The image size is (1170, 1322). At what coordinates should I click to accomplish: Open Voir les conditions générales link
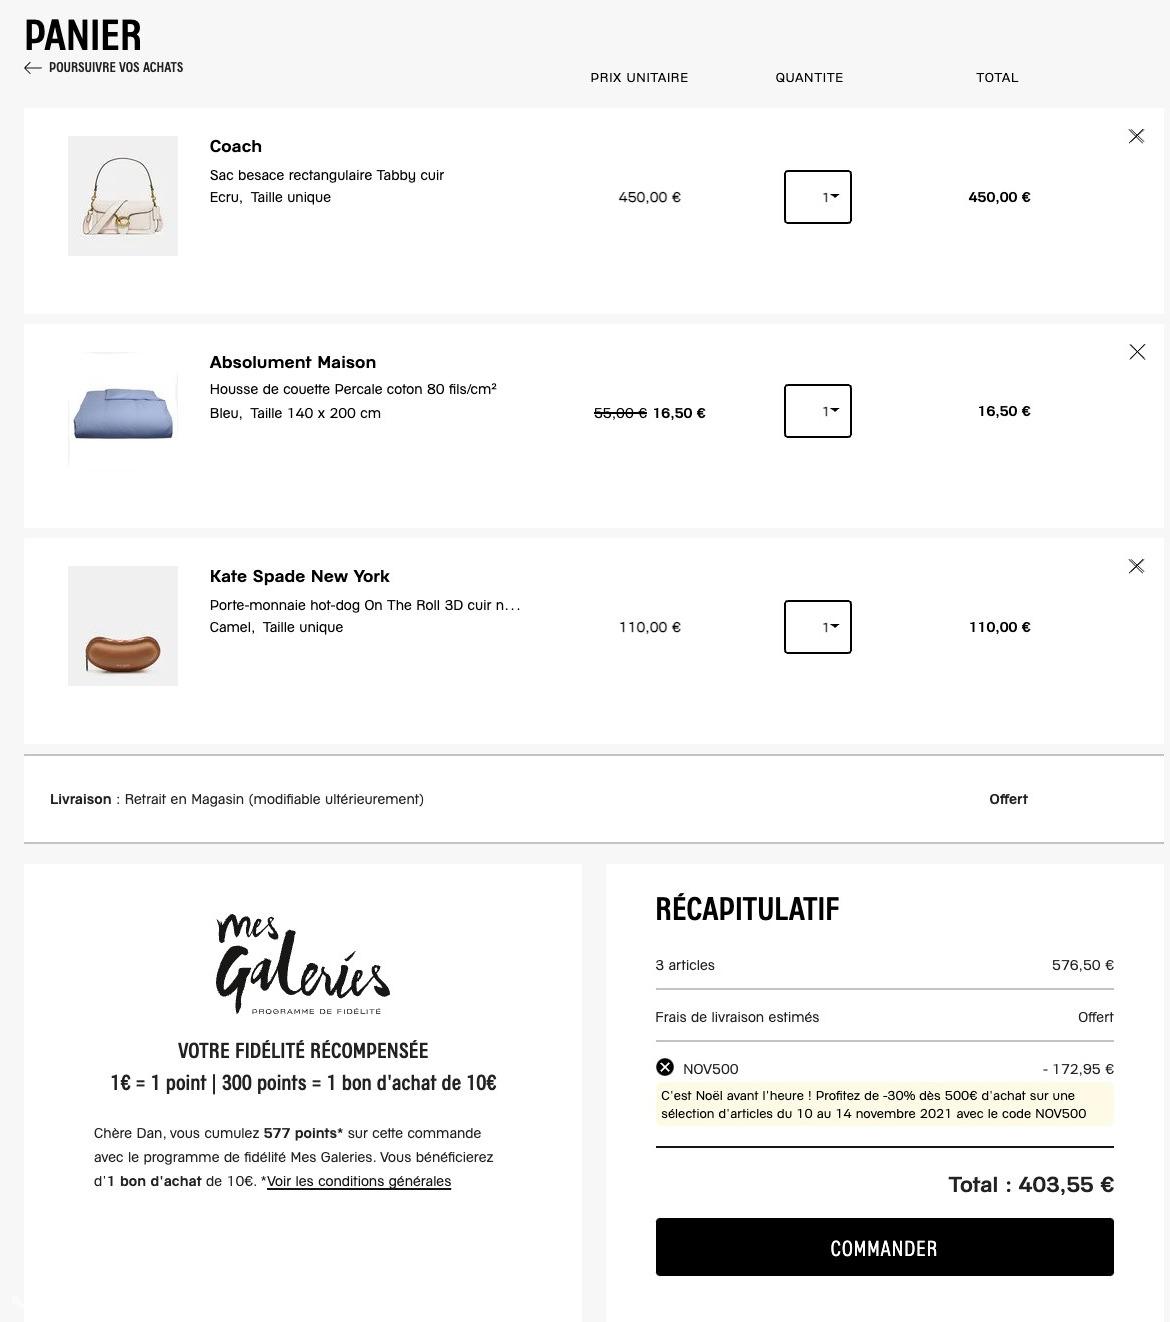click(359, 1181)
